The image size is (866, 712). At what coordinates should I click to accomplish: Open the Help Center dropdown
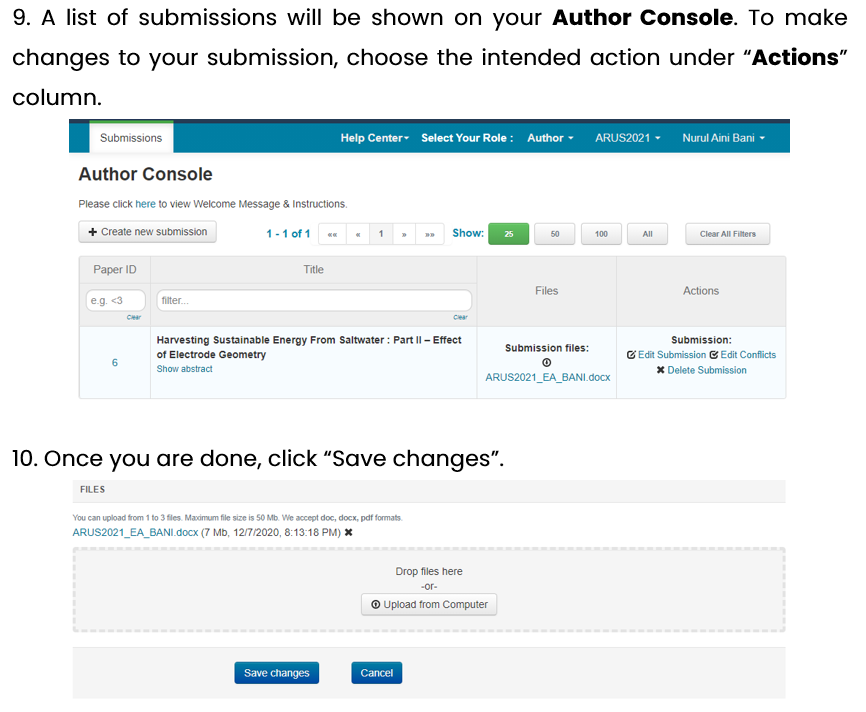(x=374, y=138)
